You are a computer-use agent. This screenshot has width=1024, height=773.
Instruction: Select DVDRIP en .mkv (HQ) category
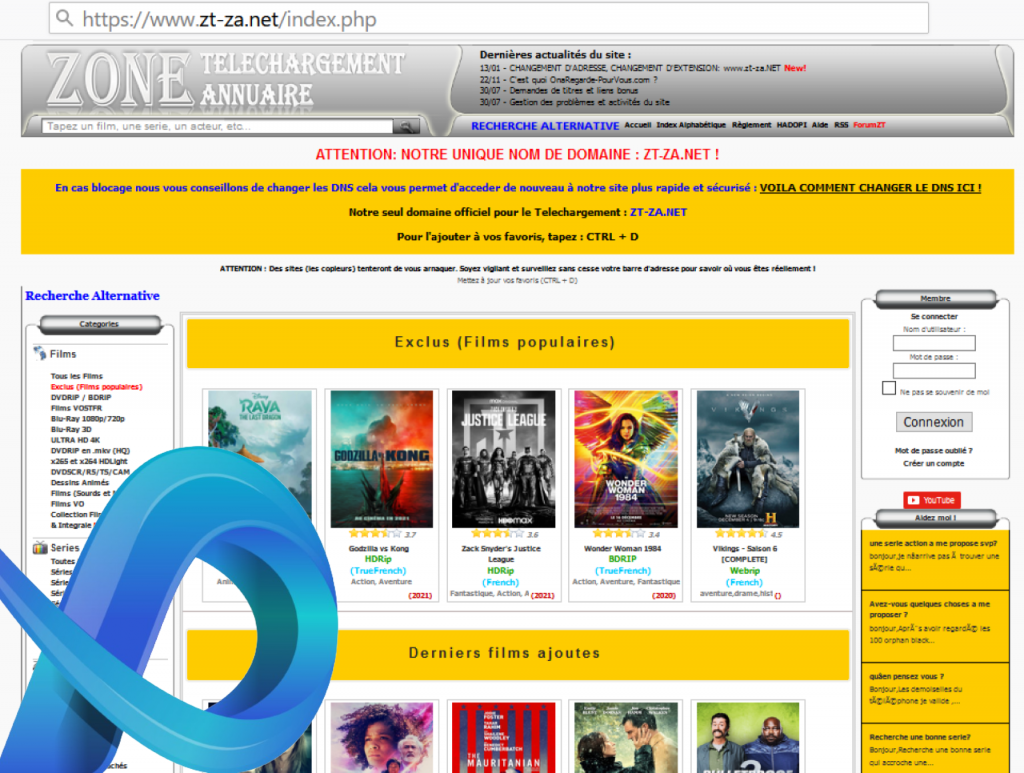[90, 450]
